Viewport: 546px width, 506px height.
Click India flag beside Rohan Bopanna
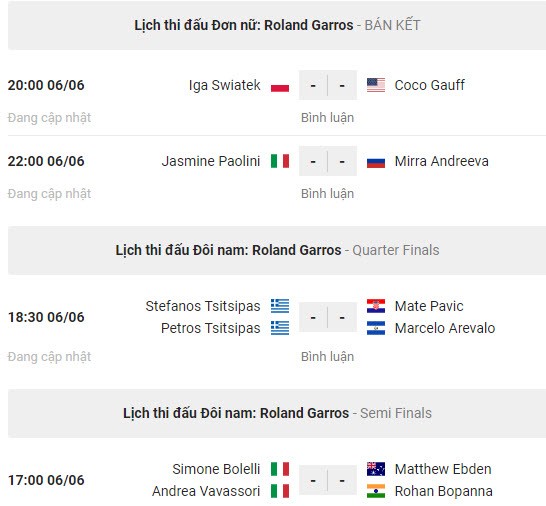pyautogui.click(x=376, y=491)
